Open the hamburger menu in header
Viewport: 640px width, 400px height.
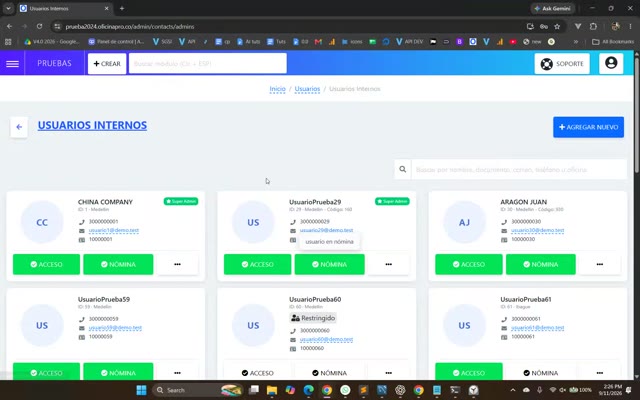point(12,64)
